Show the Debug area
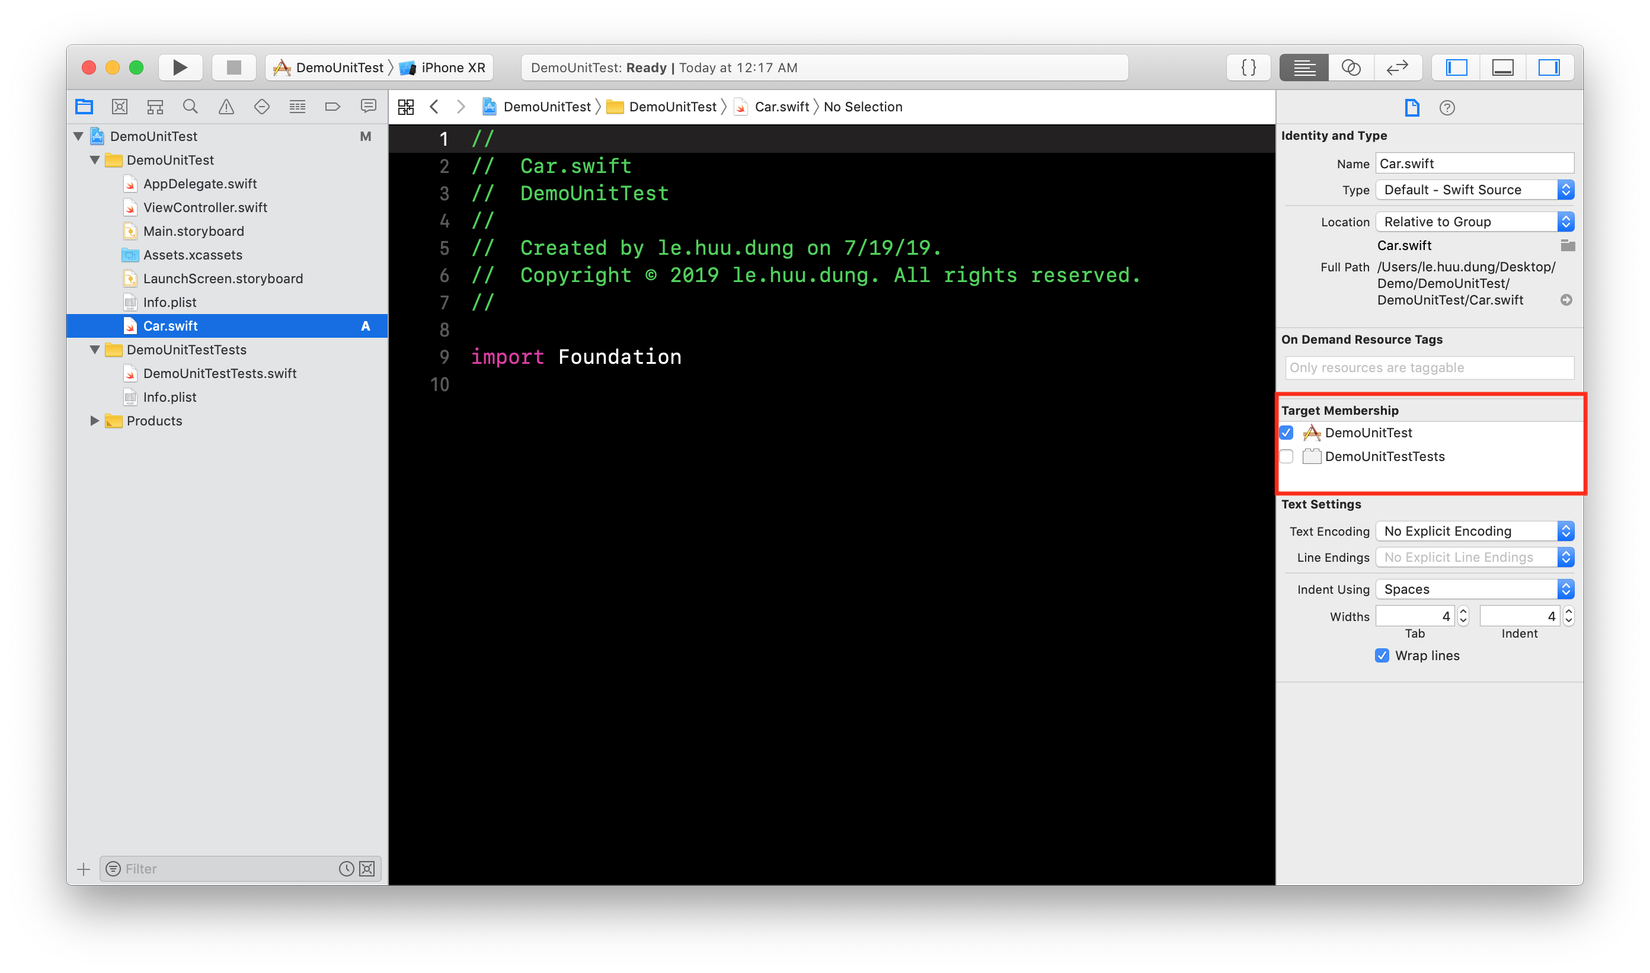Screen dimensions: 1650x973 click(1503, 67)
